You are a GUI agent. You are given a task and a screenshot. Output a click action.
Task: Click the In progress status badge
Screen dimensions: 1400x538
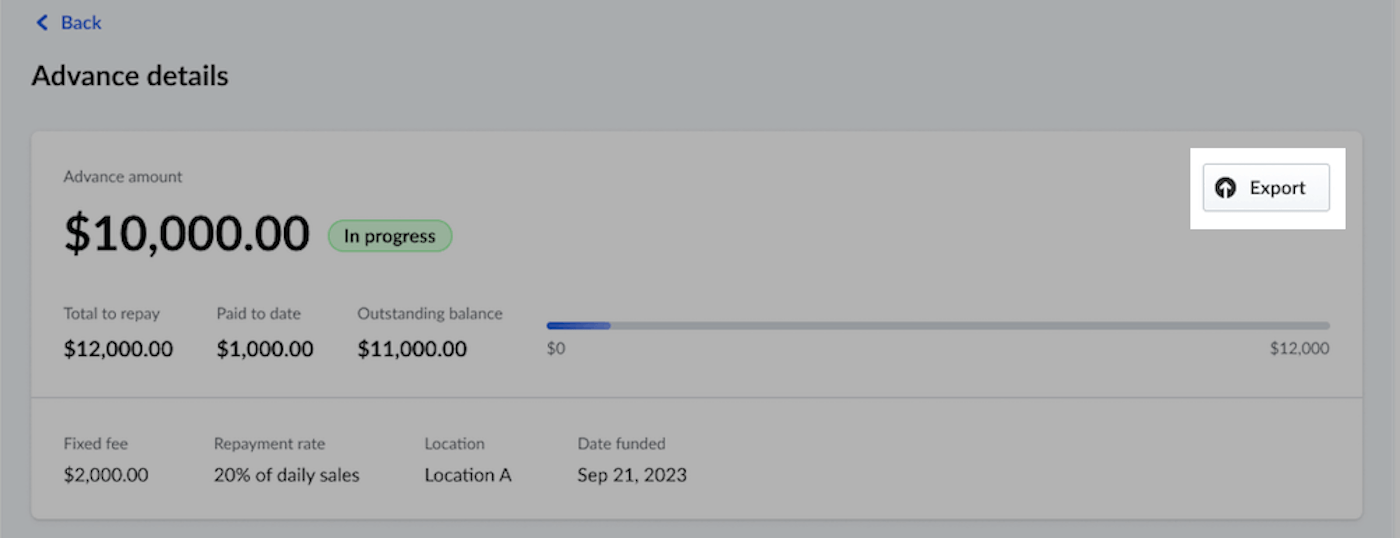pos(390,236)
